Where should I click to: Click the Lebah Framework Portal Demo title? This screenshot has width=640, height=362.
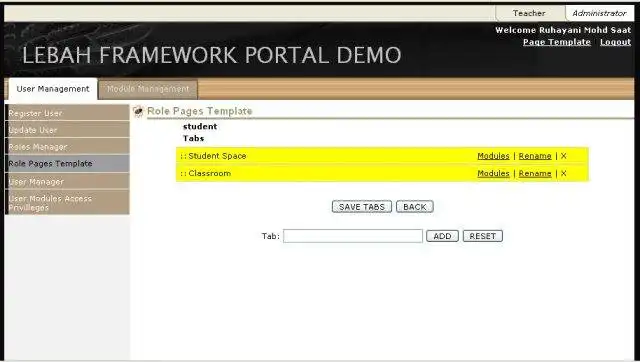pos(212,55)
